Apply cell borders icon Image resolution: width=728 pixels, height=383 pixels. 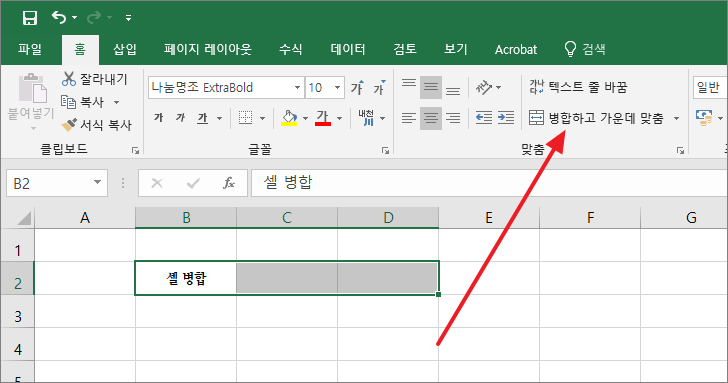coord(246,118)
